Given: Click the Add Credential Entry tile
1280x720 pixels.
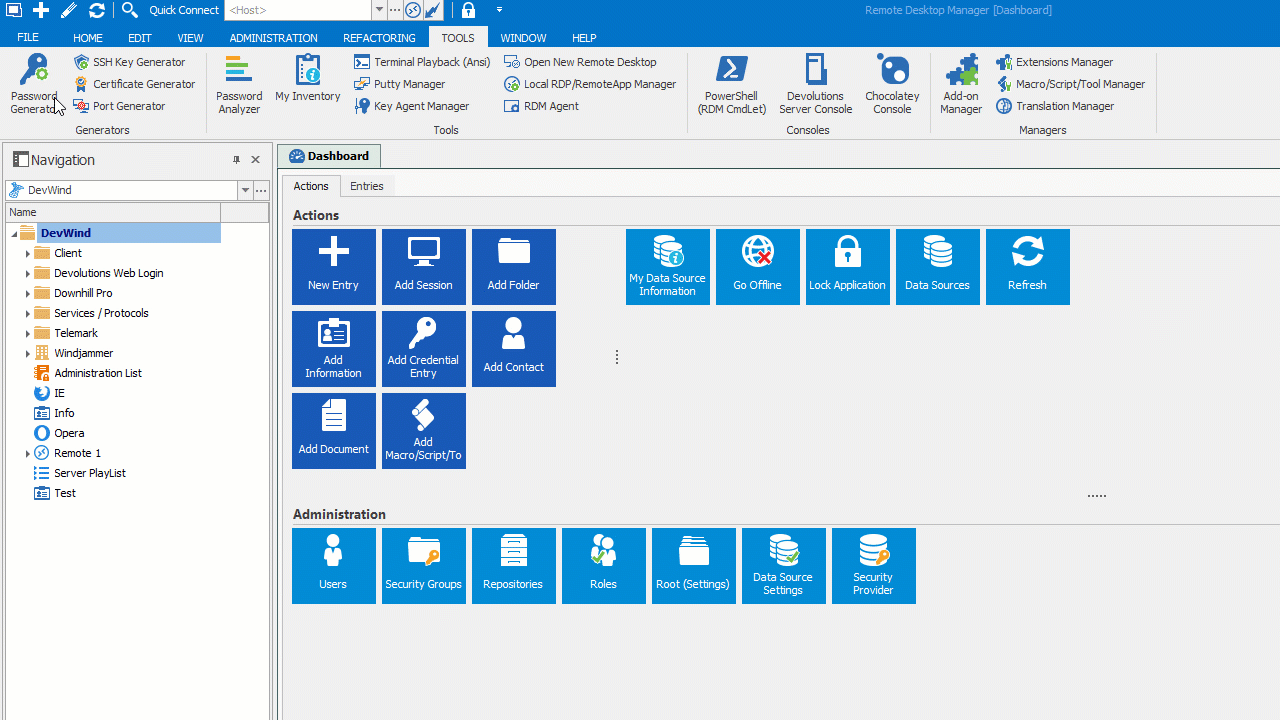Looking at the screenshot, I should (x=423, y=349).
